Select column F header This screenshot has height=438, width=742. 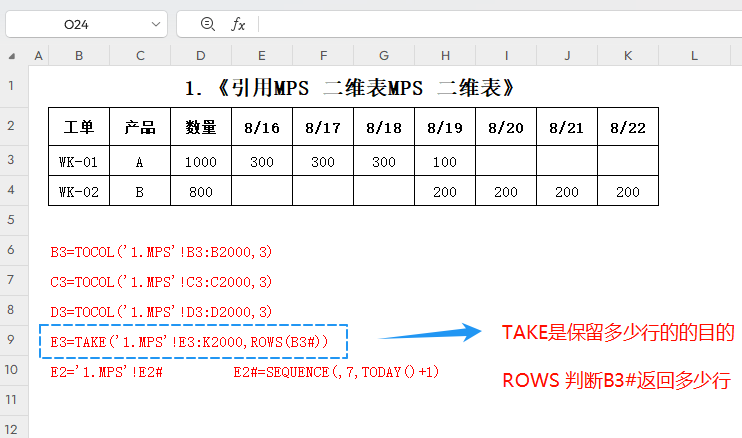pos(323,56)
